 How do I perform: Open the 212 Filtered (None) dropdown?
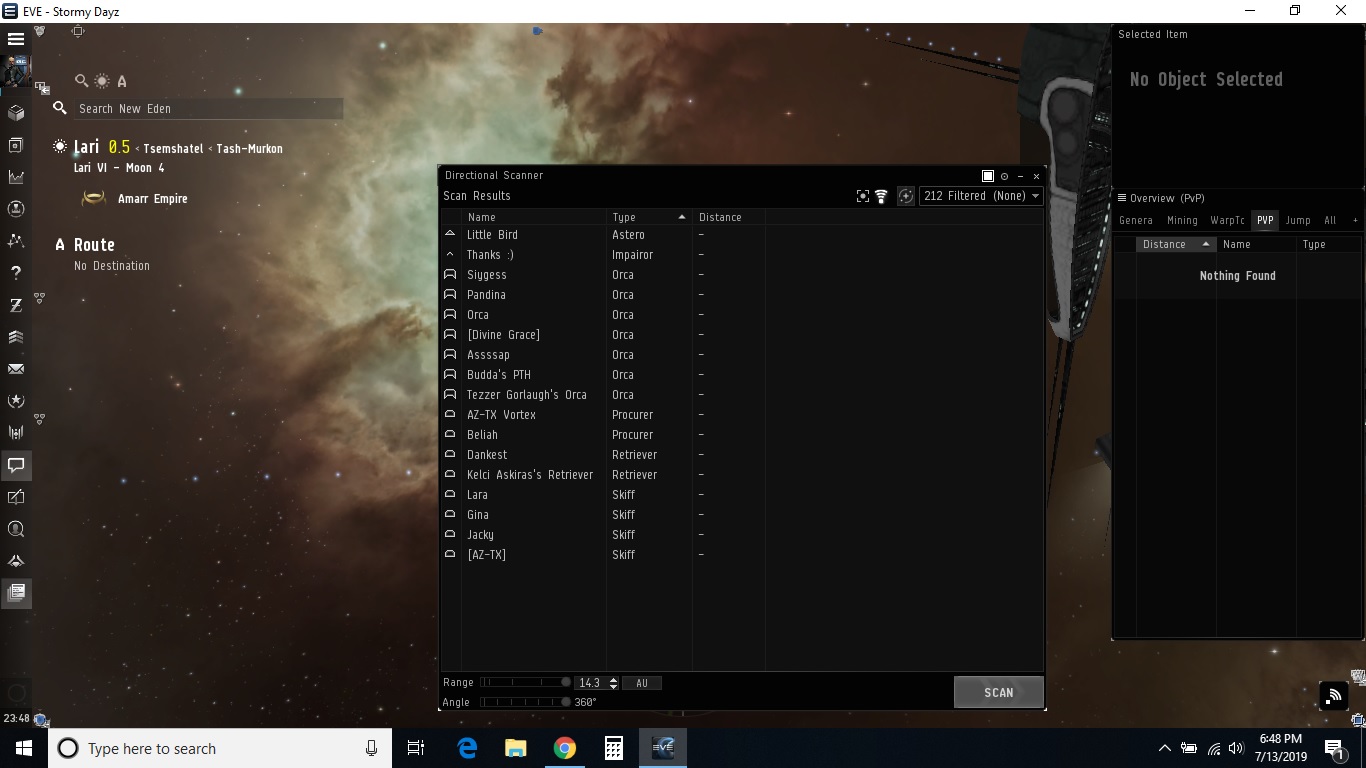click(x=981, y=196)
